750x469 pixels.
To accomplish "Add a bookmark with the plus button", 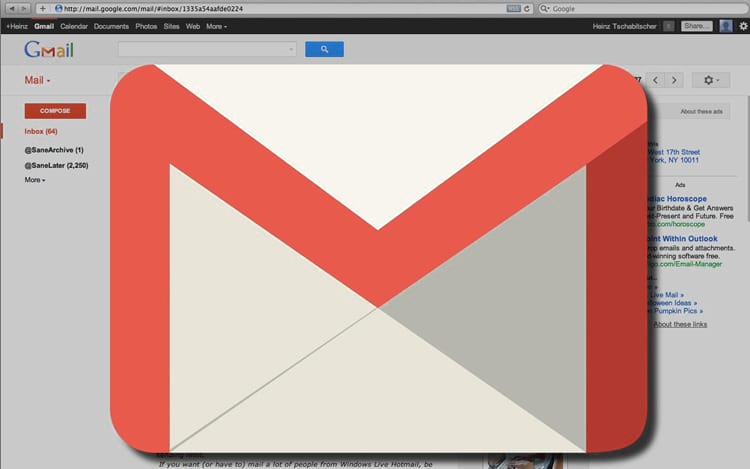I will click(43, 9).
